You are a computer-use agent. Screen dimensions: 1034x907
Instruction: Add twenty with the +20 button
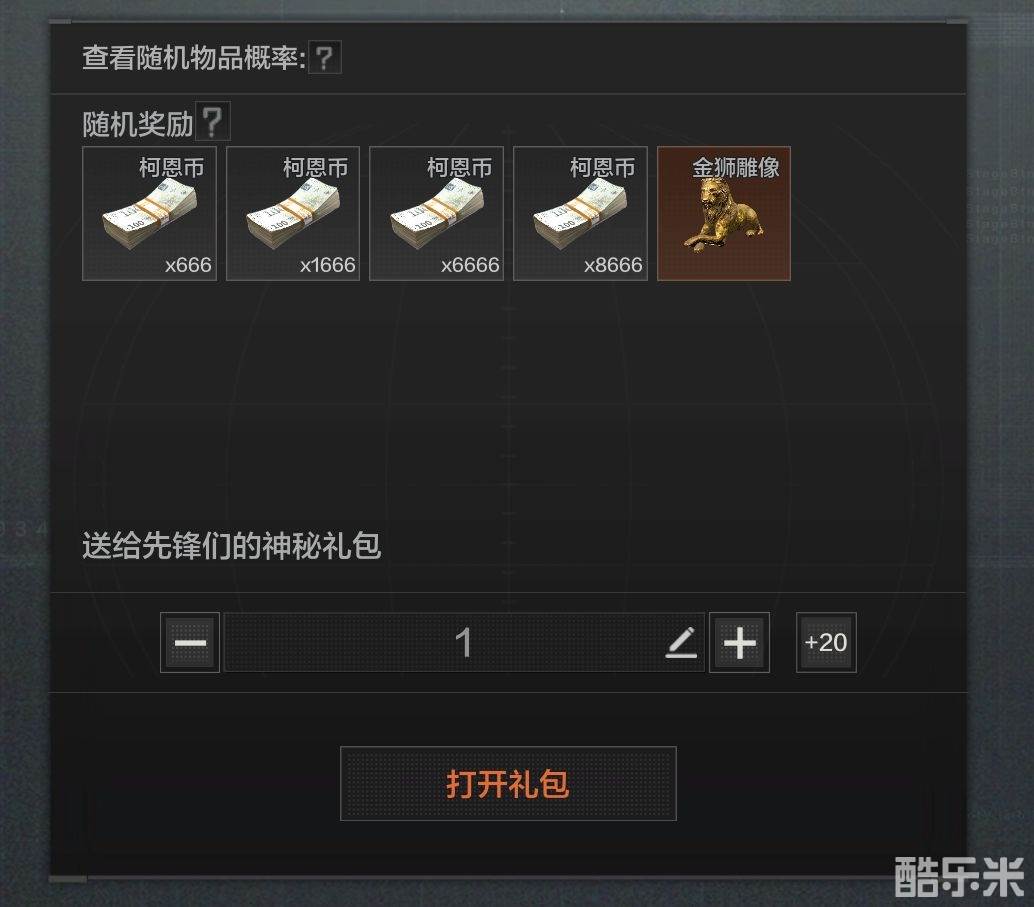826,642
